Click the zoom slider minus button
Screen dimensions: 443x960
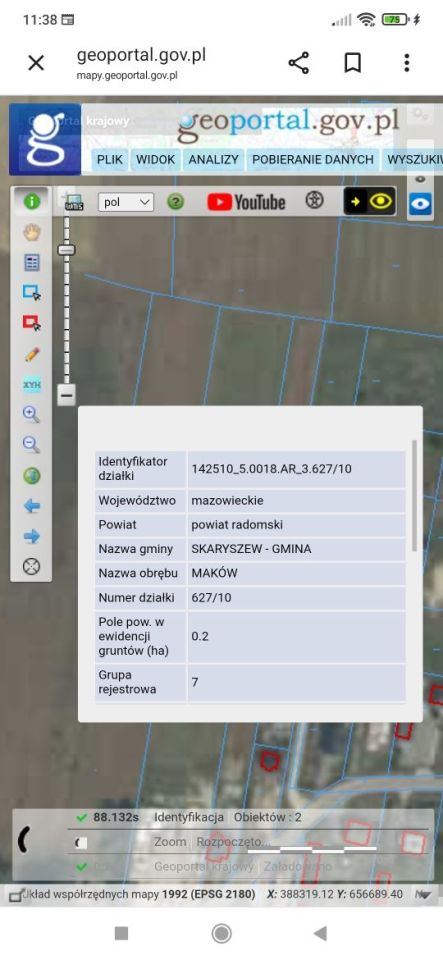(67, 395)
